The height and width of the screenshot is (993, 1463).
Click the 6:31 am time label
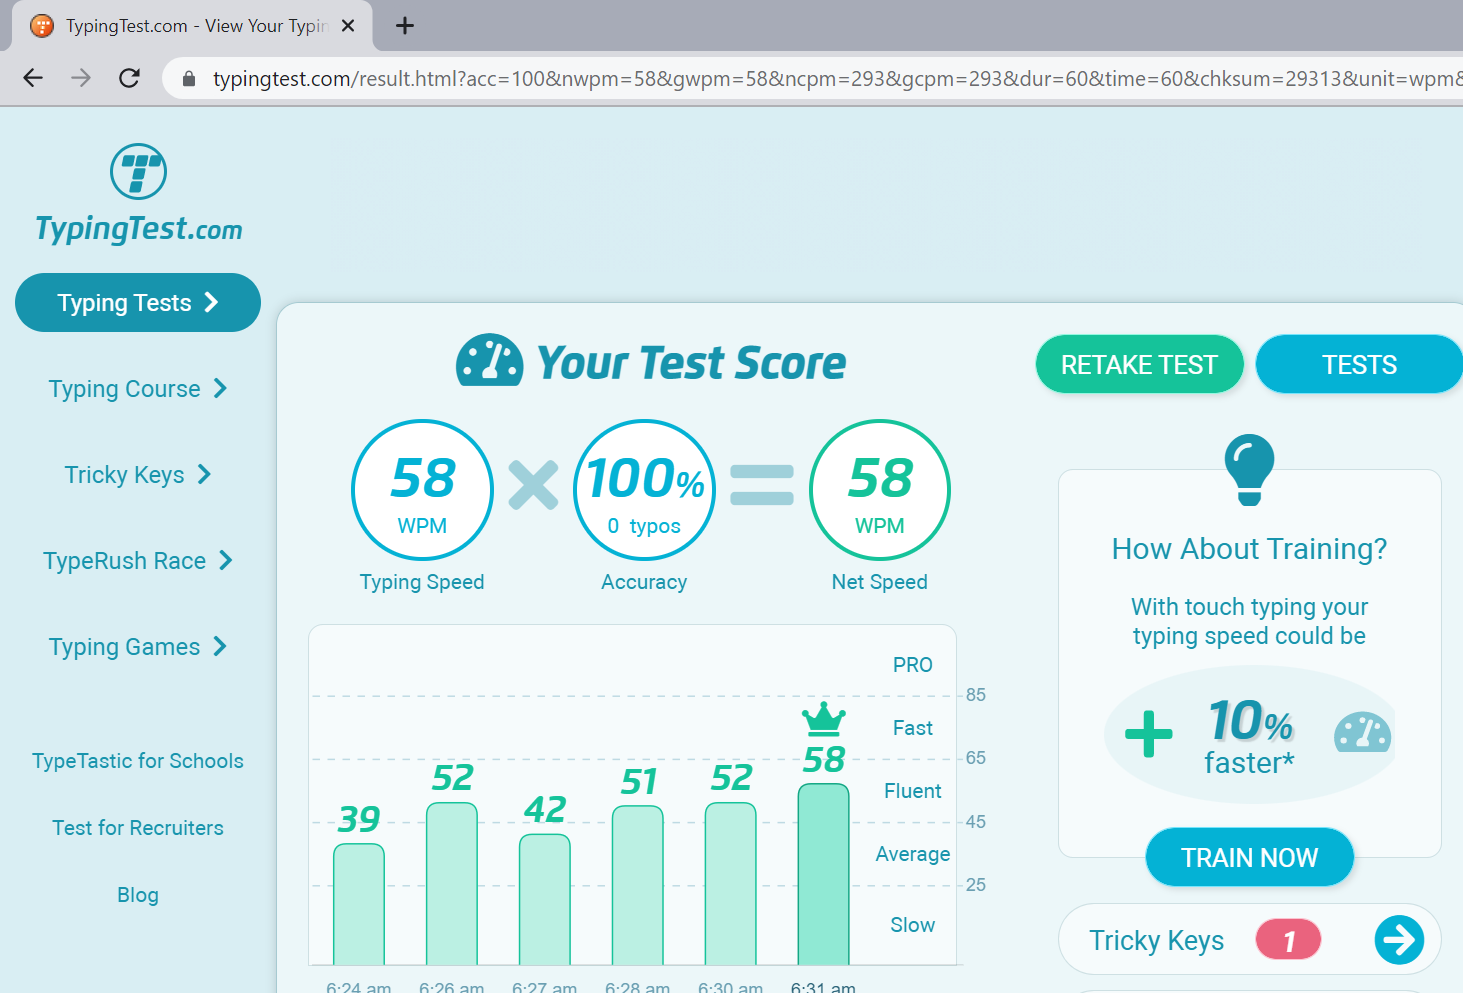point(823,987)
